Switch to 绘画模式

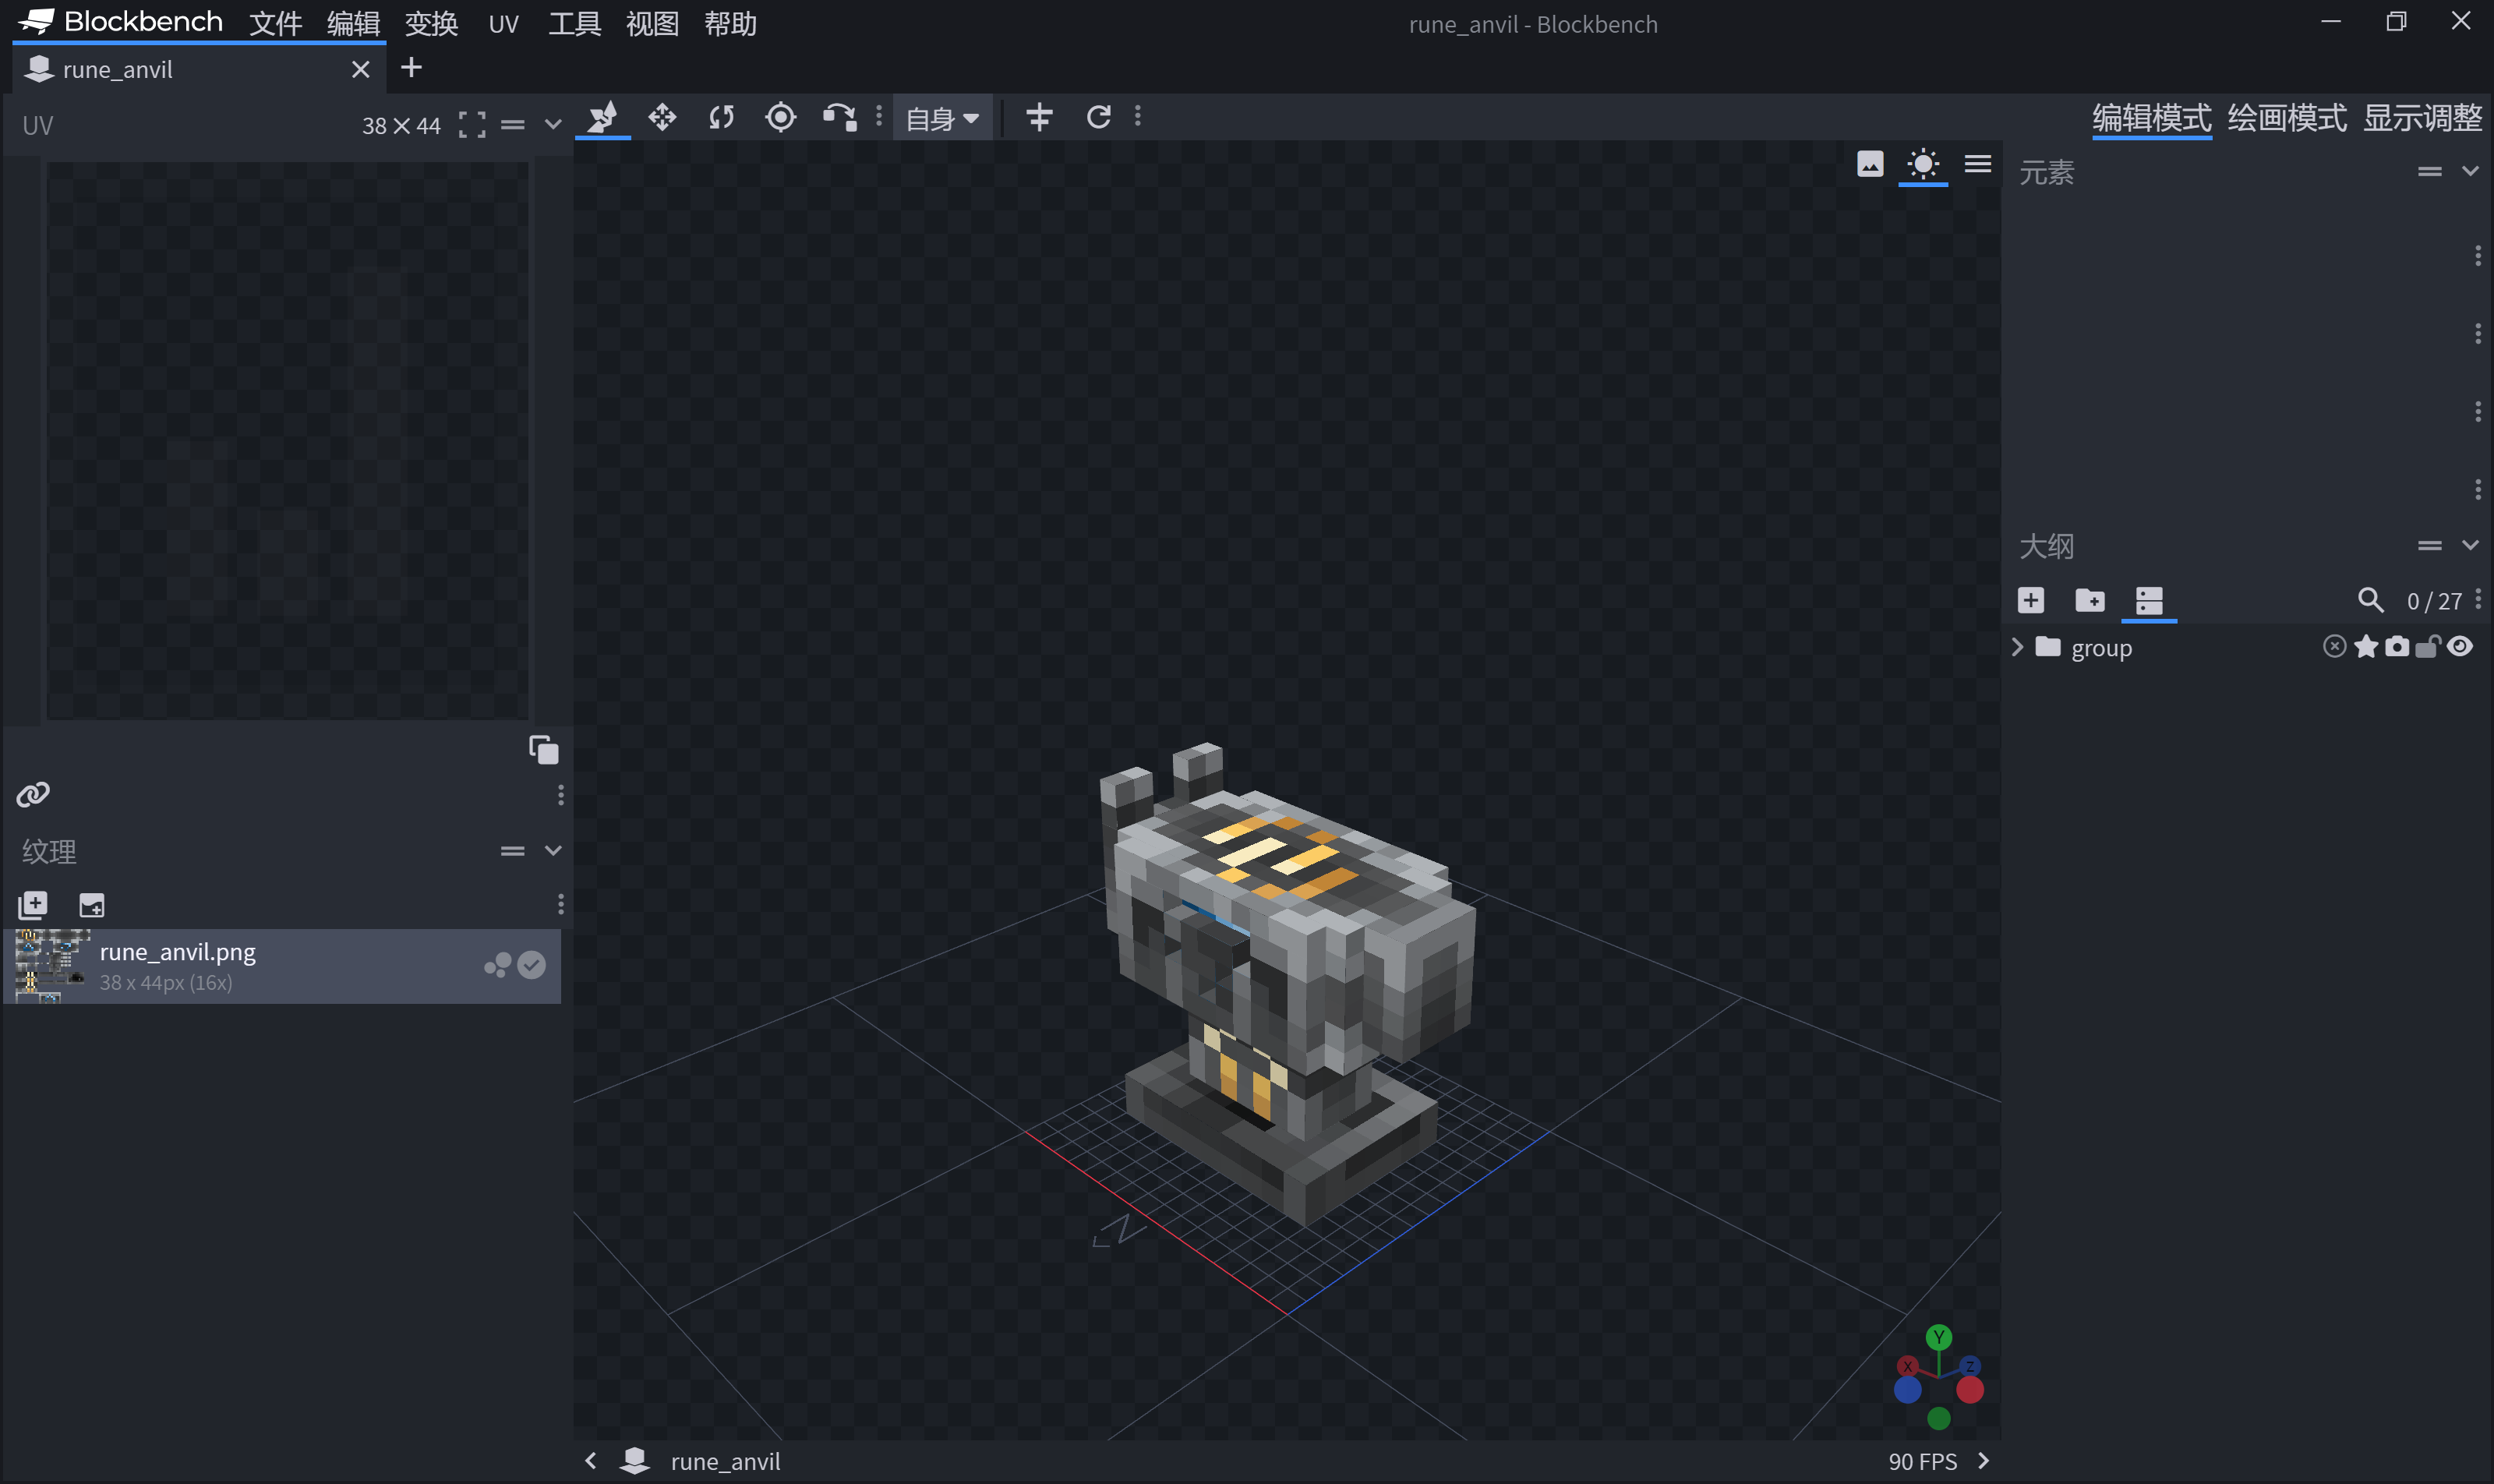(x=2287, y=118)
